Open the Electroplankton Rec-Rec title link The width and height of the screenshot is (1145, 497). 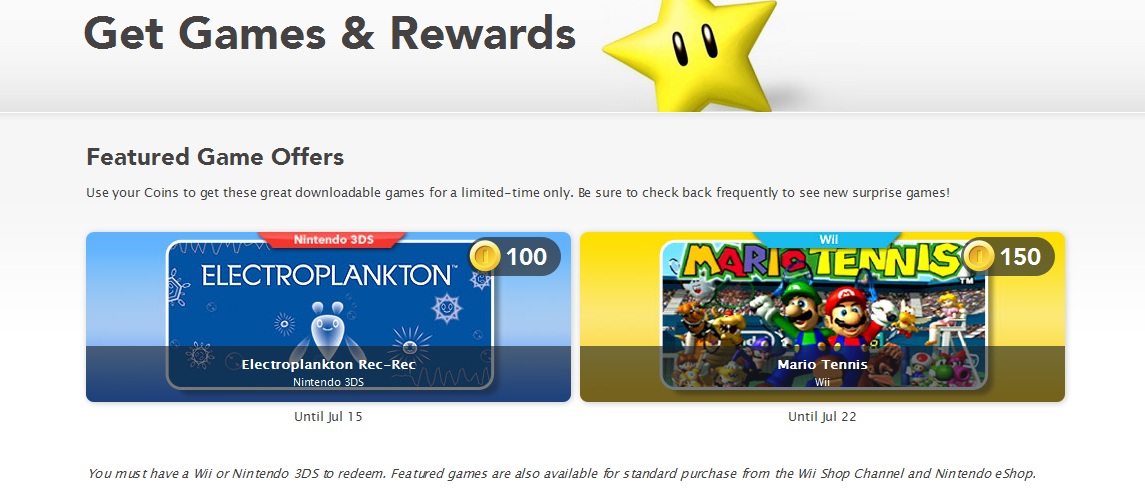328,365
